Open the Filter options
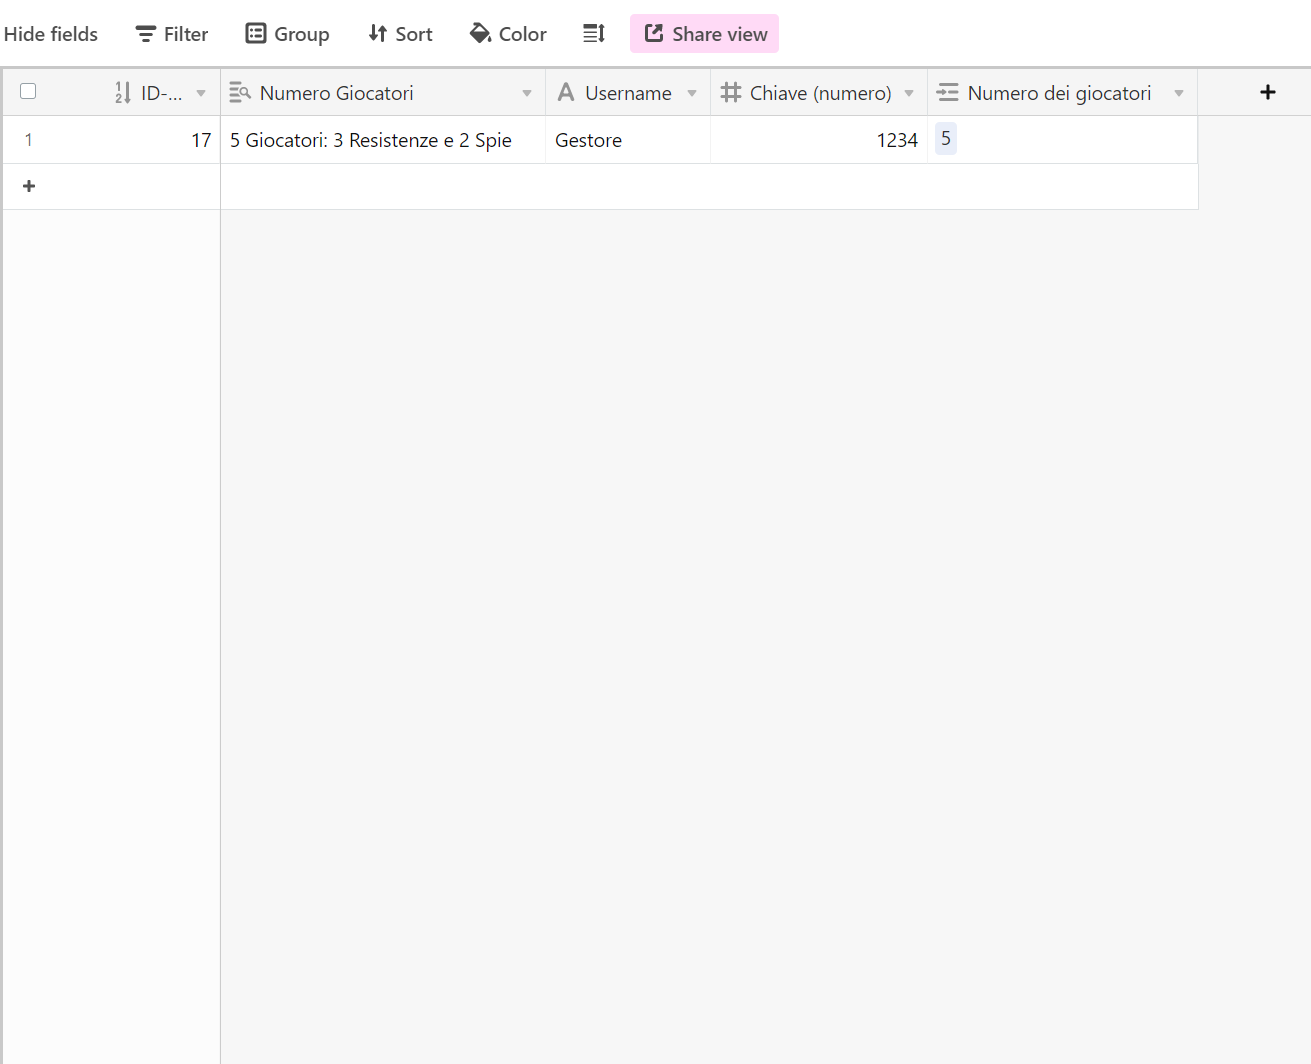The height and width of the screenshot is (1064, 1311). click(x=172, y=34)
